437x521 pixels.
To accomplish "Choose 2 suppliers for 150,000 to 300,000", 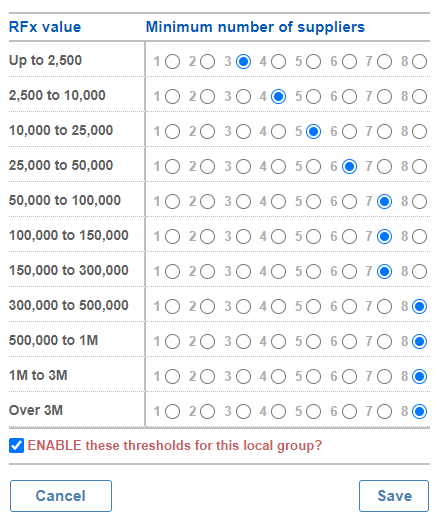I will (x=207, y=272).
